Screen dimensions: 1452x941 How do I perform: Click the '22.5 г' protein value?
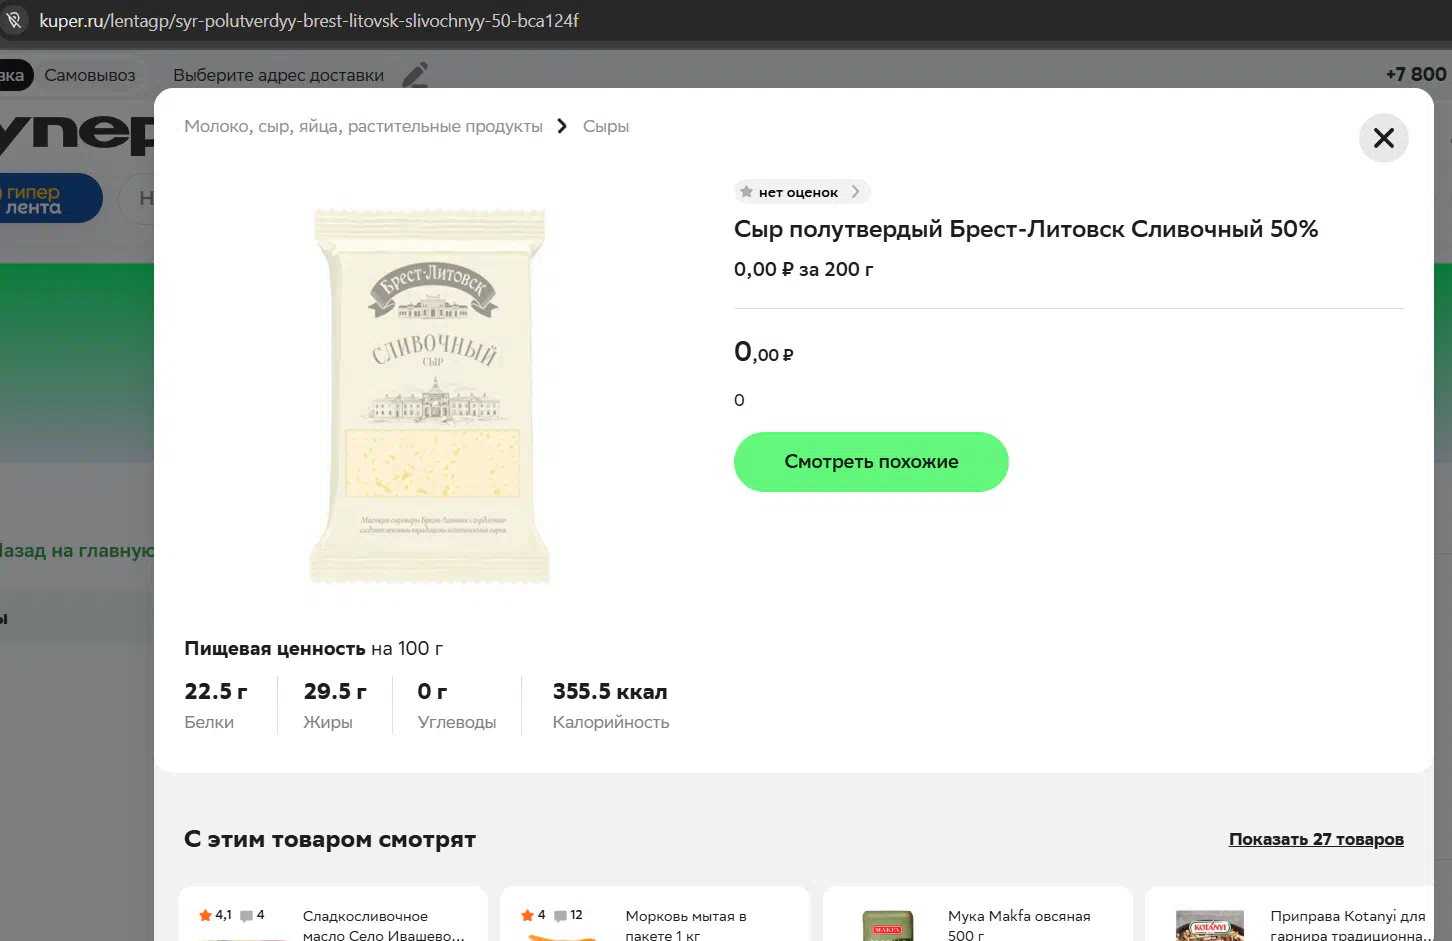click(x=216, y=691)
